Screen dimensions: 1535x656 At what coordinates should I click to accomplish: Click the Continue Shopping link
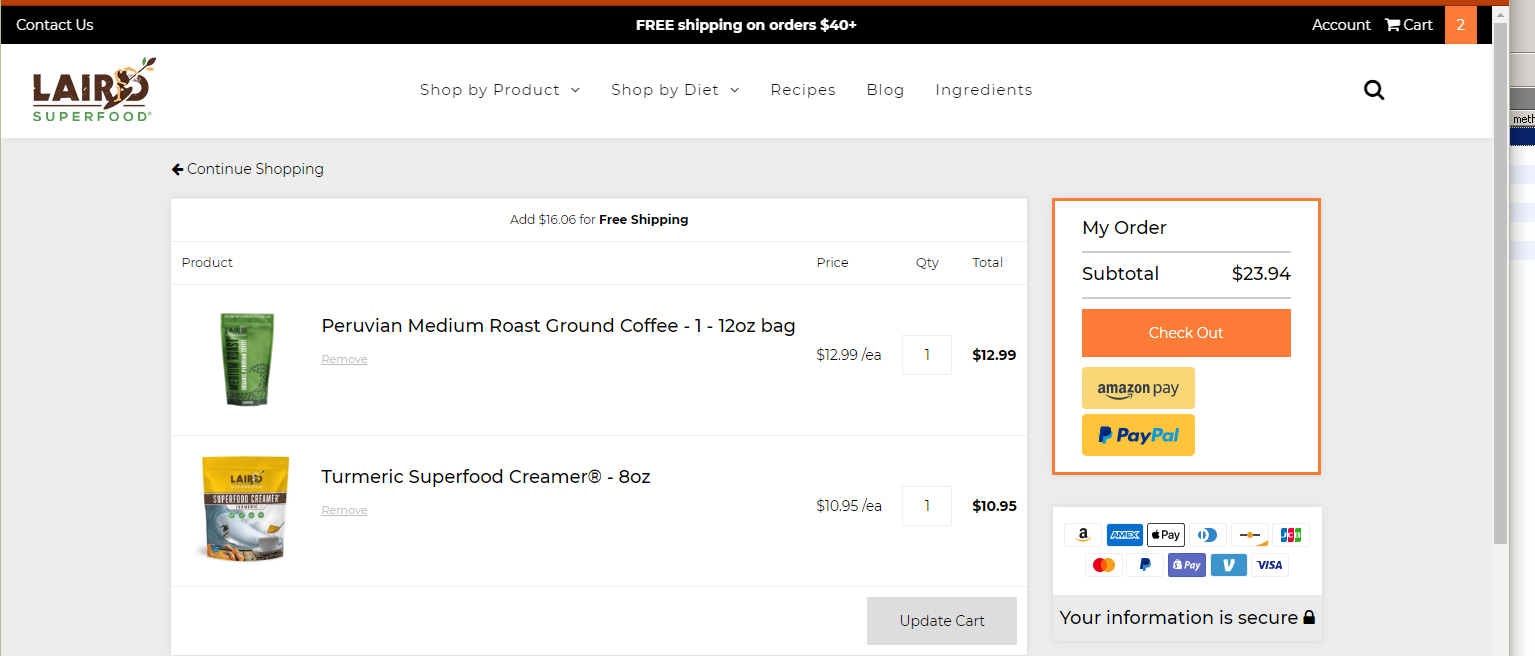248,169
